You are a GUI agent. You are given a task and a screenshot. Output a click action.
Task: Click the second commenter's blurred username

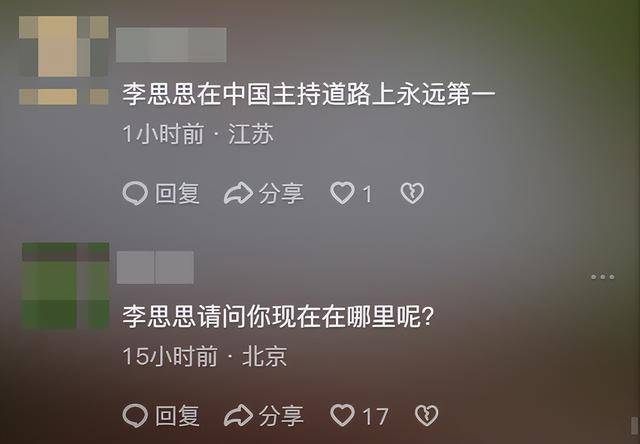pos(155,267)
